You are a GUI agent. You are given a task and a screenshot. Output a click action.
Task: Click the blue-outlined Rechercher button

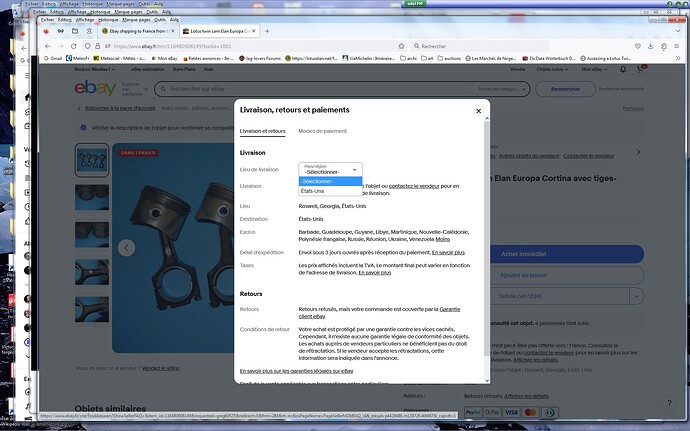coord(565,89)
